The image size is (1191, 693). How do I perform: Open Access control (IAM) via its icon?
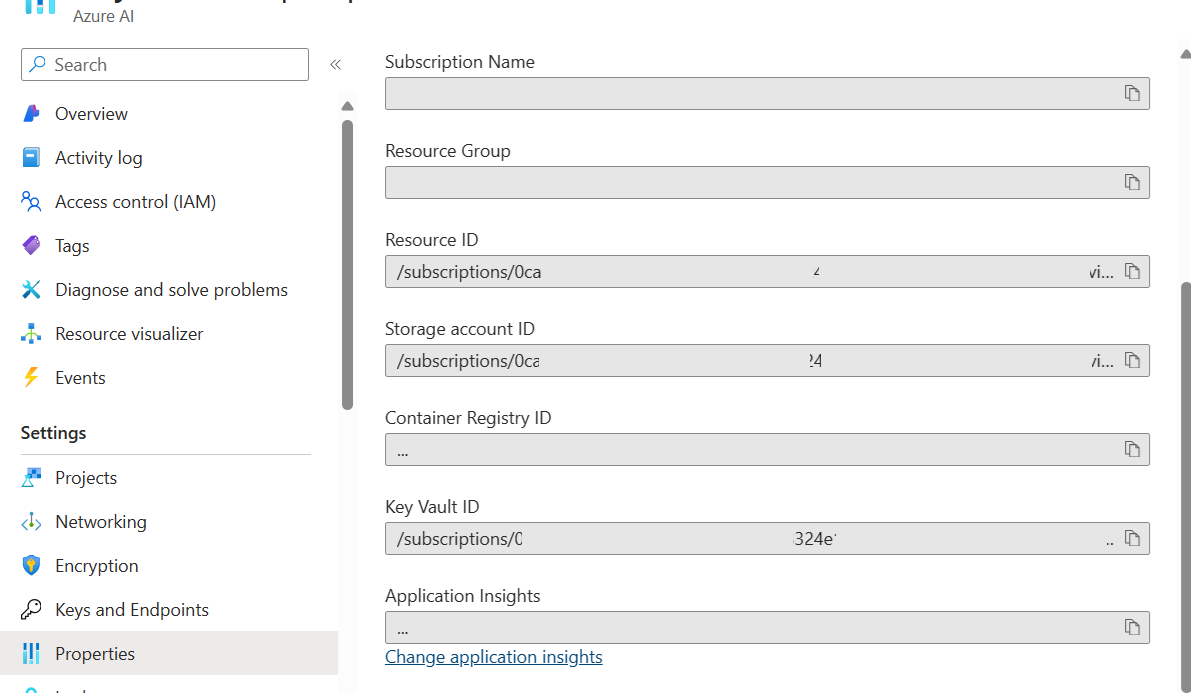coord(33,201)
